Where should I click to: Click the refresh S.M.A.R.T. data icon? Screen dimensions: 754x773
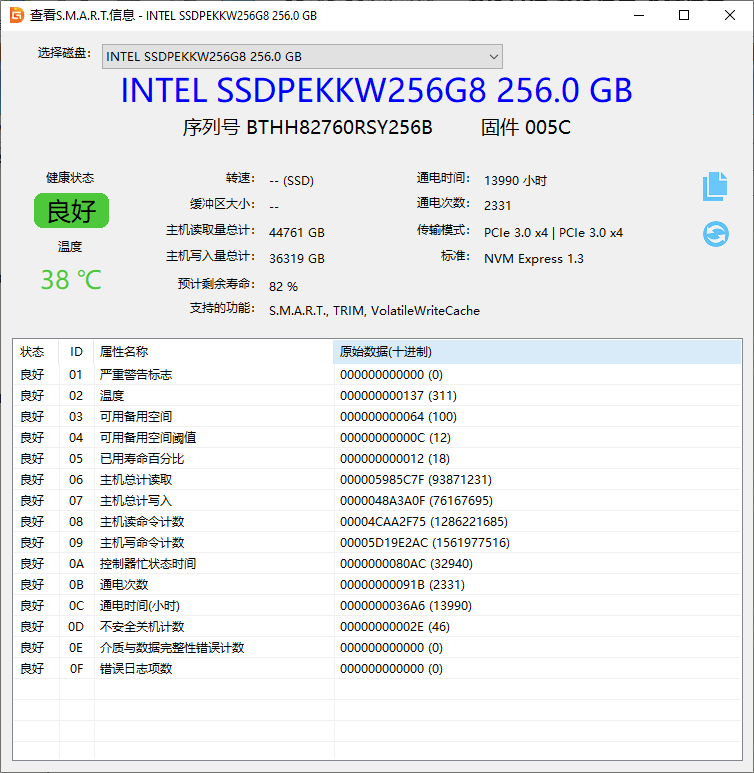(716, 234)
